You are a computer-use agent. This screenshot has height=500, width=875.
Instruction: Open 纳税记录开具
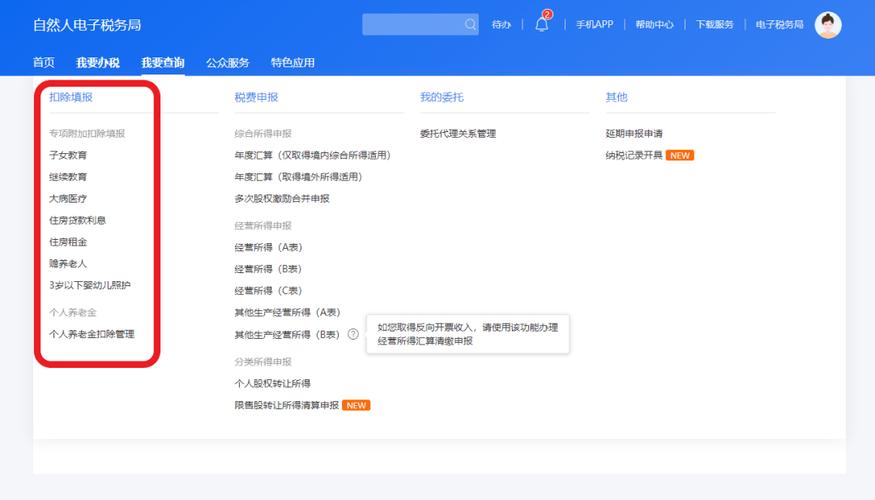point(634,155)
